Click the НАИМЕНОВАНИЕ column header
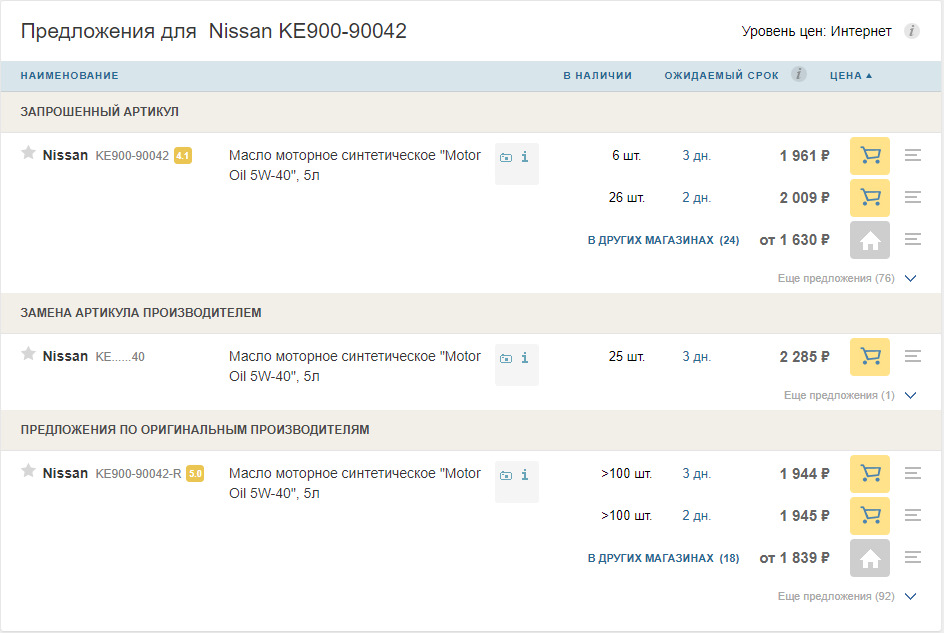Screen dimensions: 944x633 pyautogui.click(x=69, y=76)
